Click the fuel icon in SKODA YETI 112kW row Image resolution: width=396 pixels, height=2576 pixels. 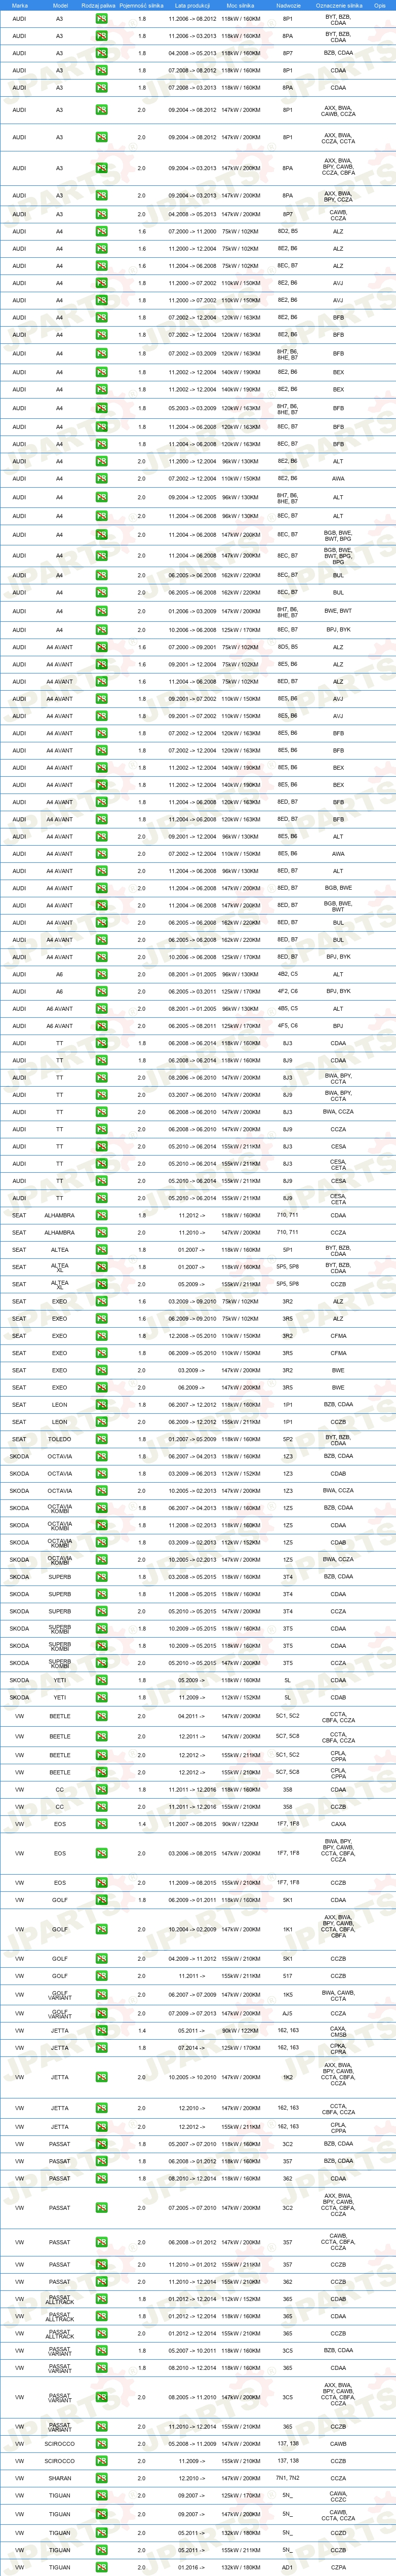pyautogui.click(x=101, y=1697)
